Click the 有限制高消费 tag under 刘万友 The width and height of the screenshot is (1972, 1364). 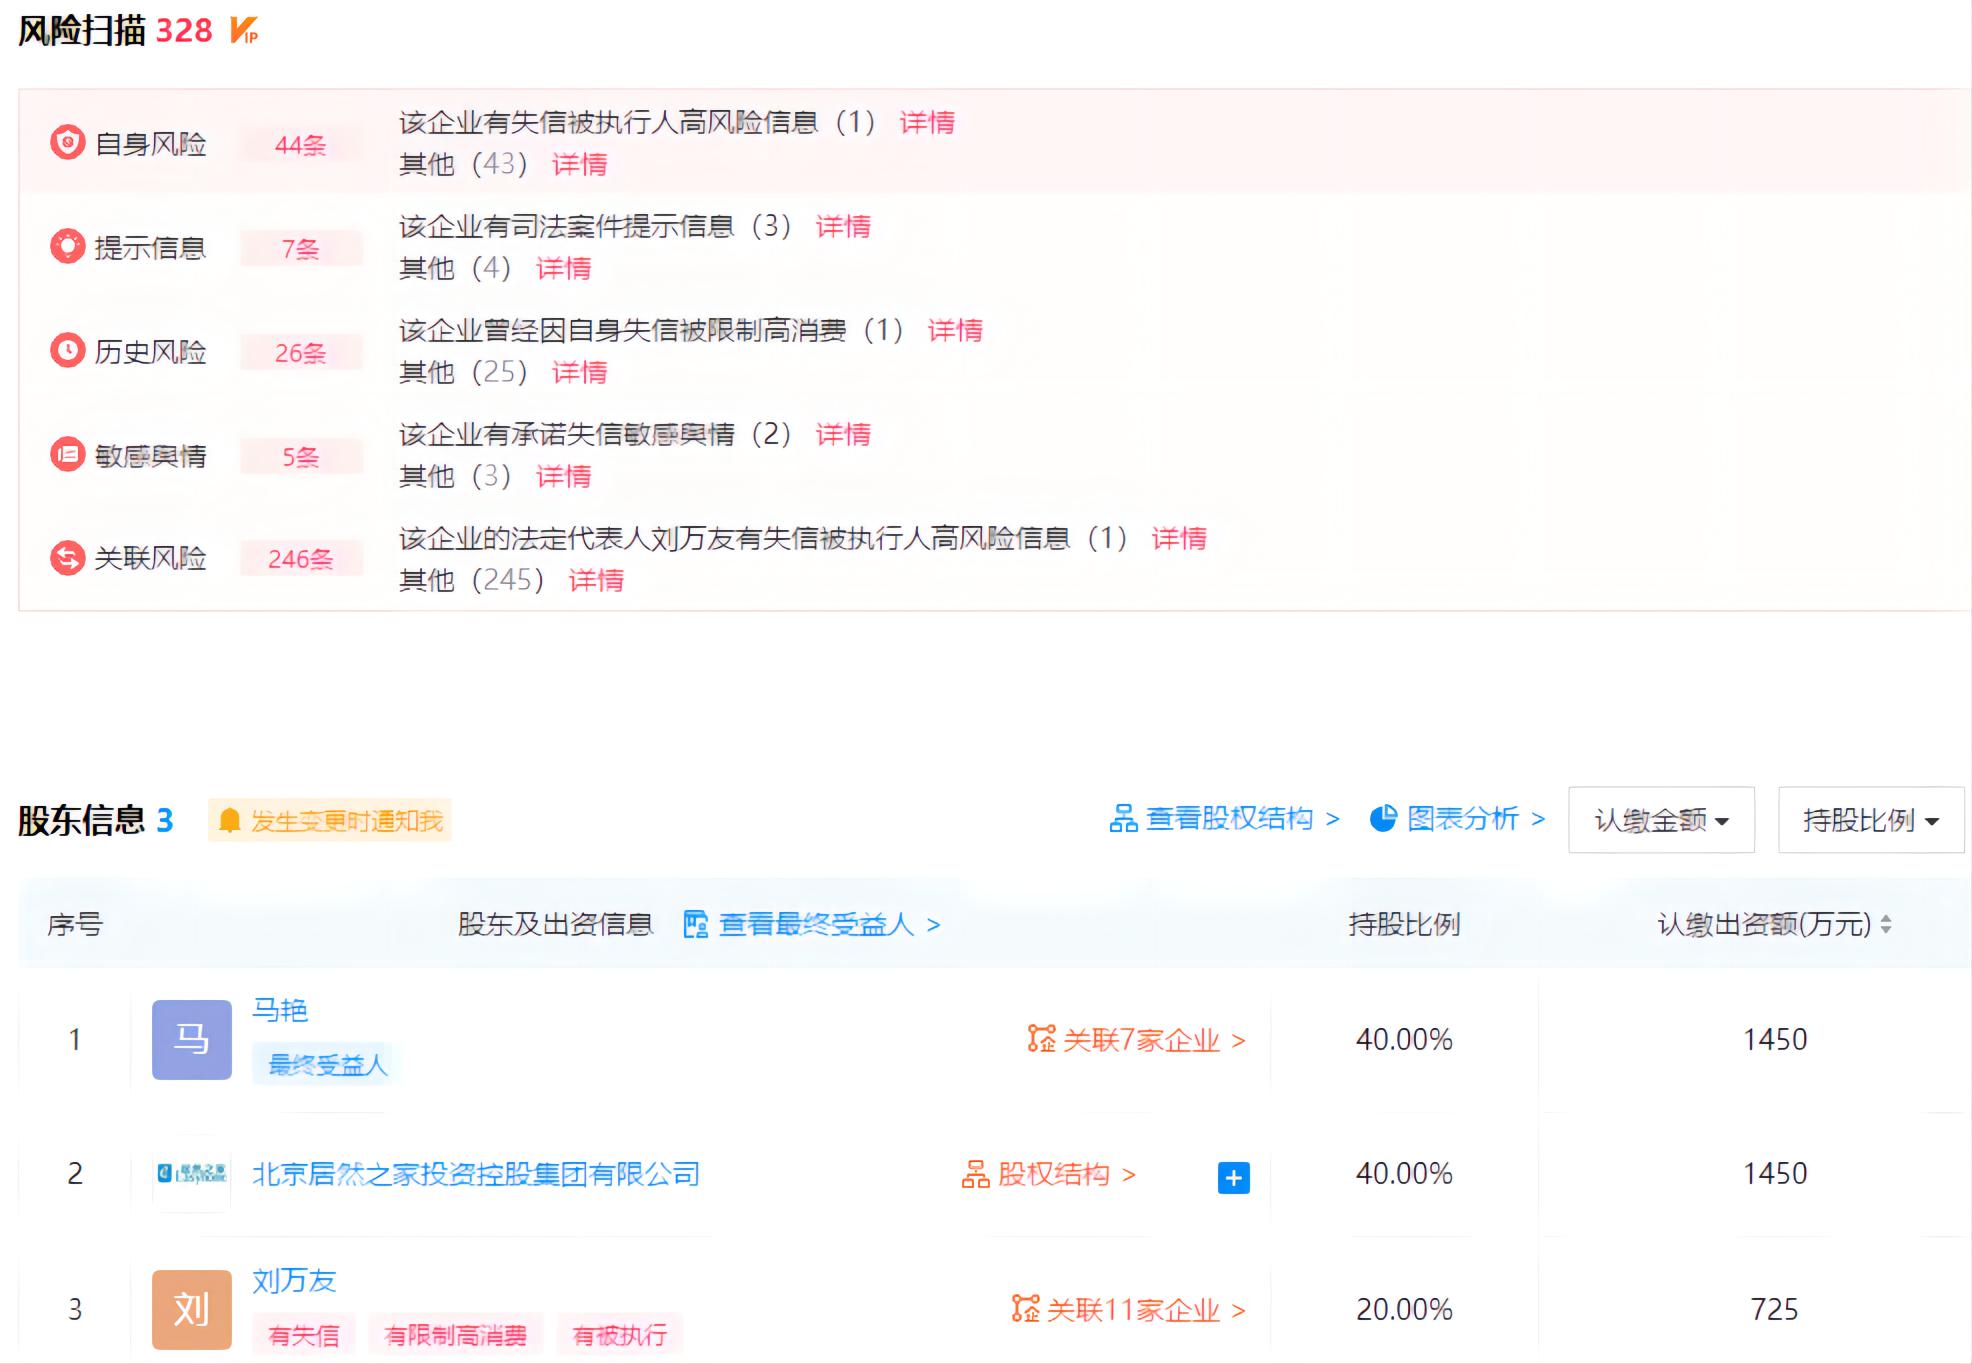(x=455, y=1335)
